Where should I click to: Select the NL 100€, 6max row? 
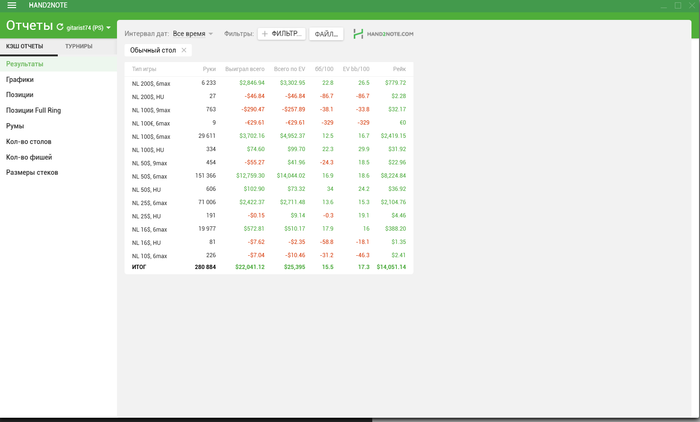(x=269, y=123)
